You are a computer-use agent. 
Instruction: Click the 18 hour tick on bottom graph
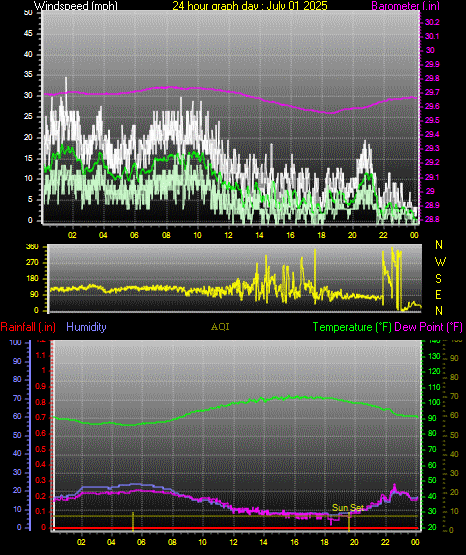coord(324,542)
